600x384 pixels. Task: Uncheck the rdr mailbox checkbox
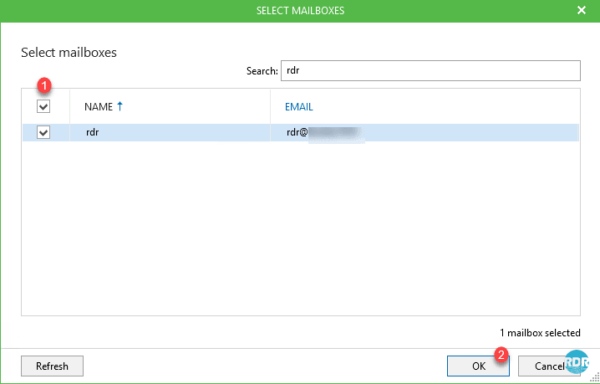tap(43, 133)
